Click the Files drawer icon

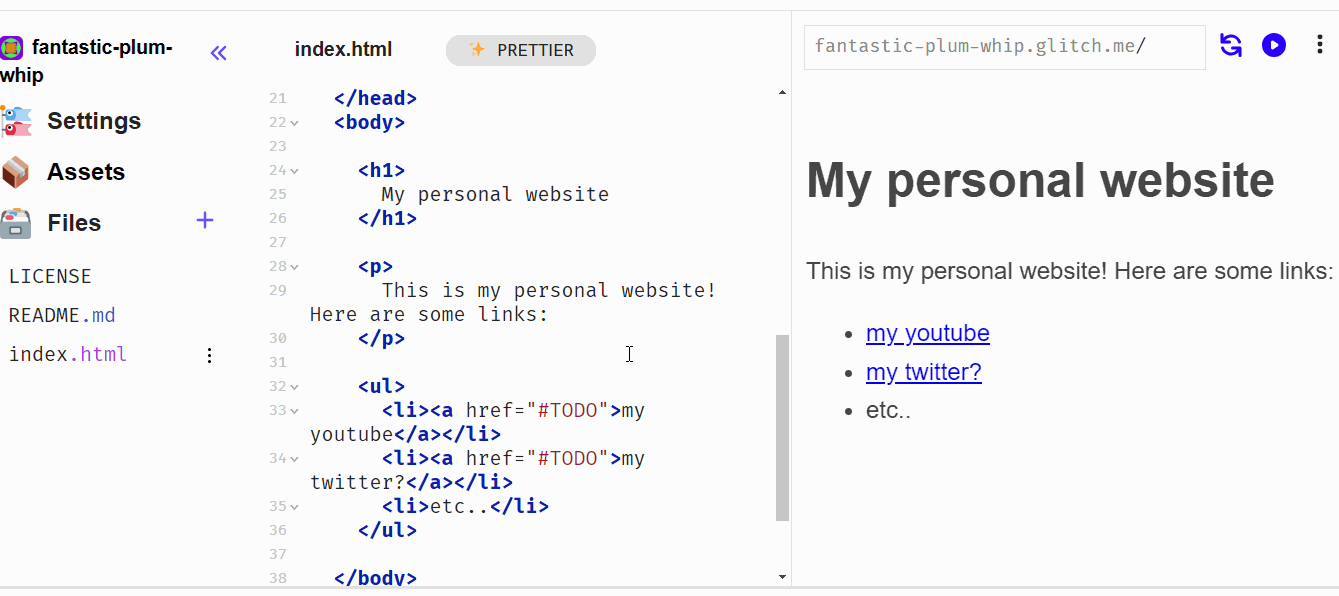[x=16, y=223]
